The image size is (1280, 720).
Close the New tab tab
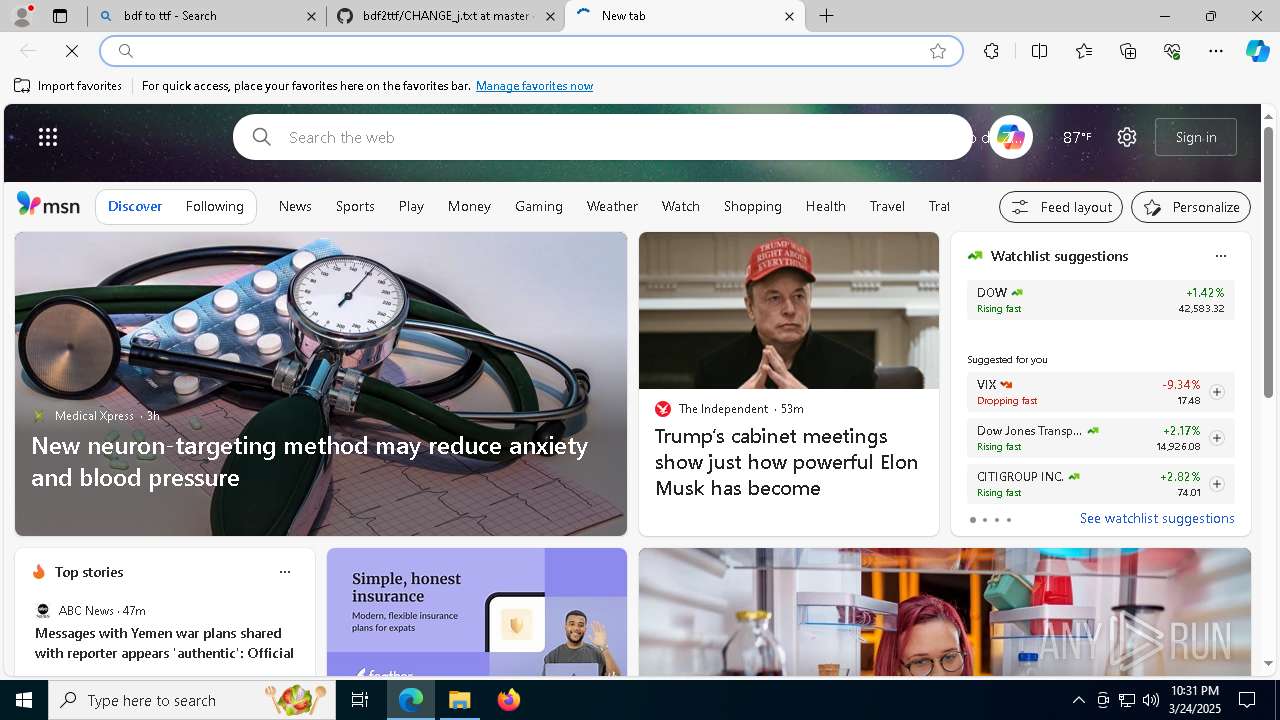(789, 16)
